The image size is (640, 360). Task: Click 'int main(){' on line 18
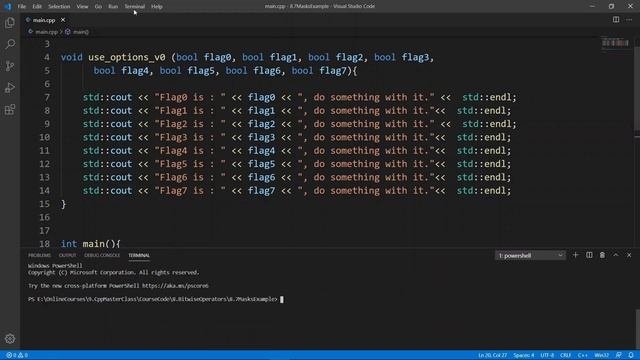coord(91,244)
